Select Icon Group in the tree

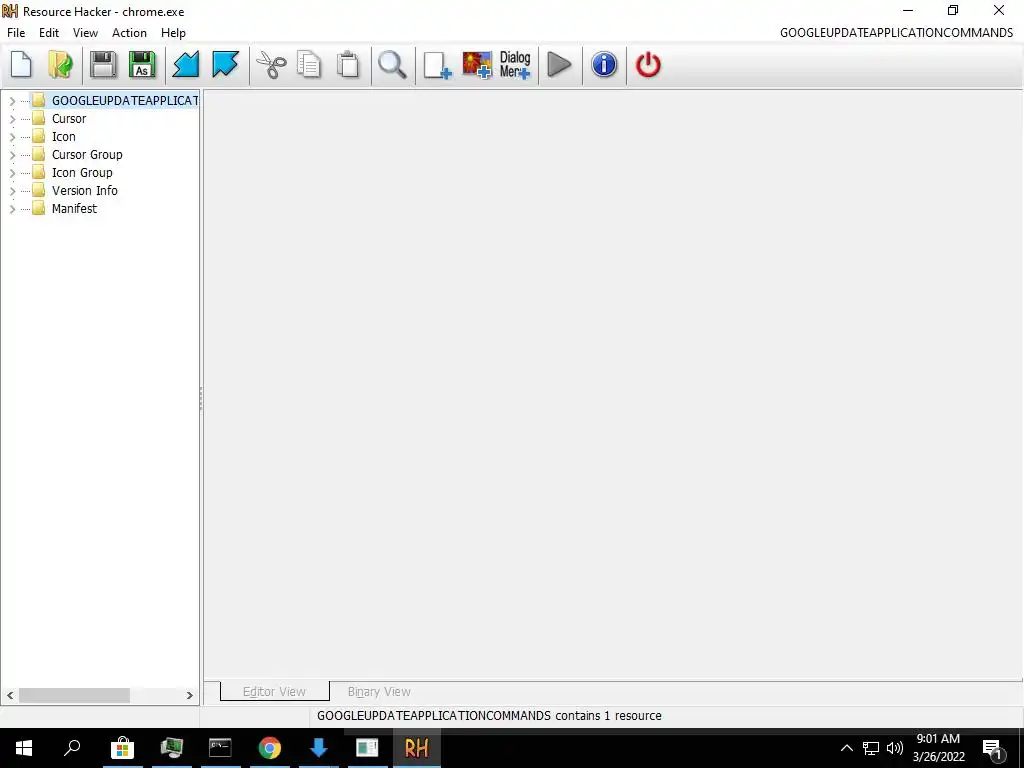point(82,172)
